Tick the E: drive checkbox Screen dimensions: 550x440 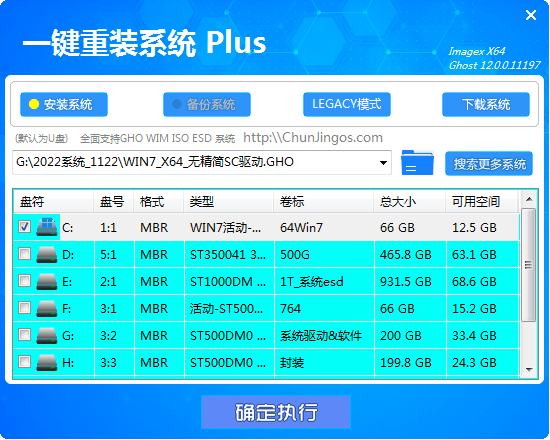coord(24,281)
